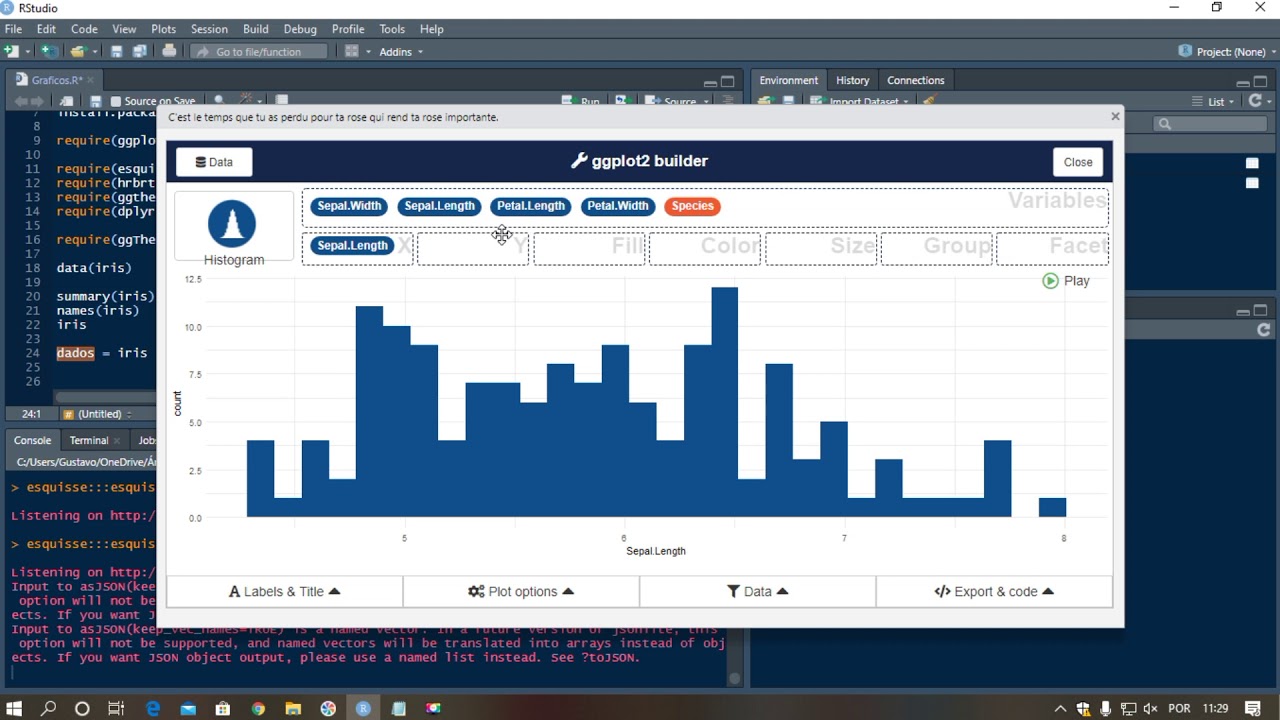Switch to the History tab

pyautogui.click(x=852, y=80)
